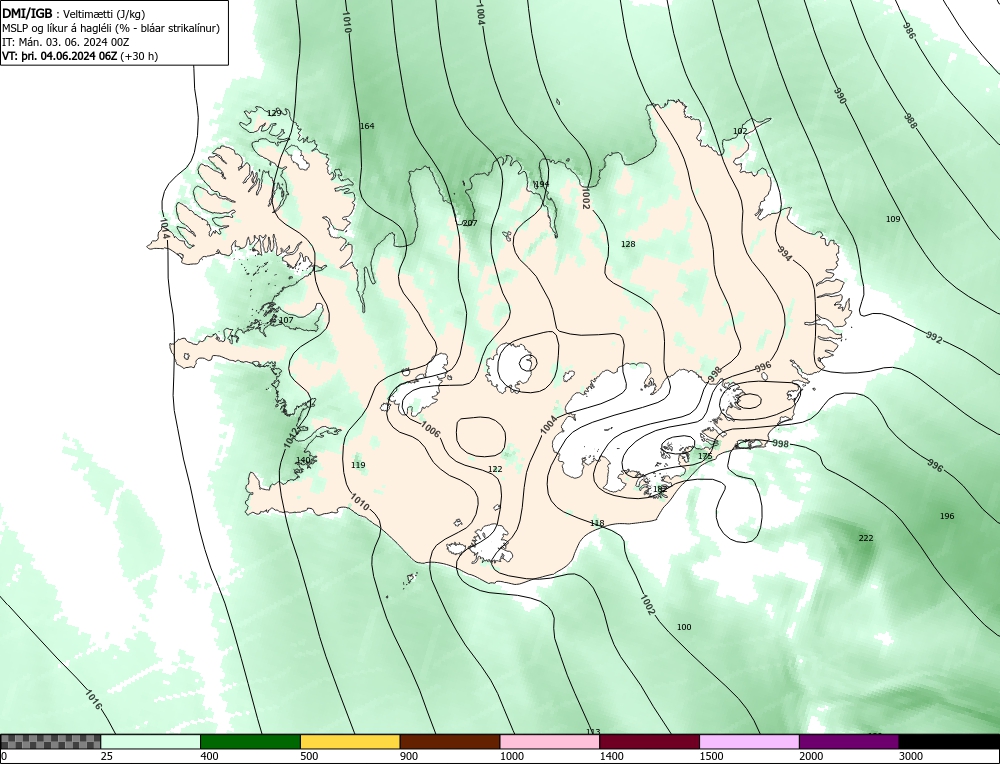
Task: Click the map value 109 offshore east
Action: point(893,219)
